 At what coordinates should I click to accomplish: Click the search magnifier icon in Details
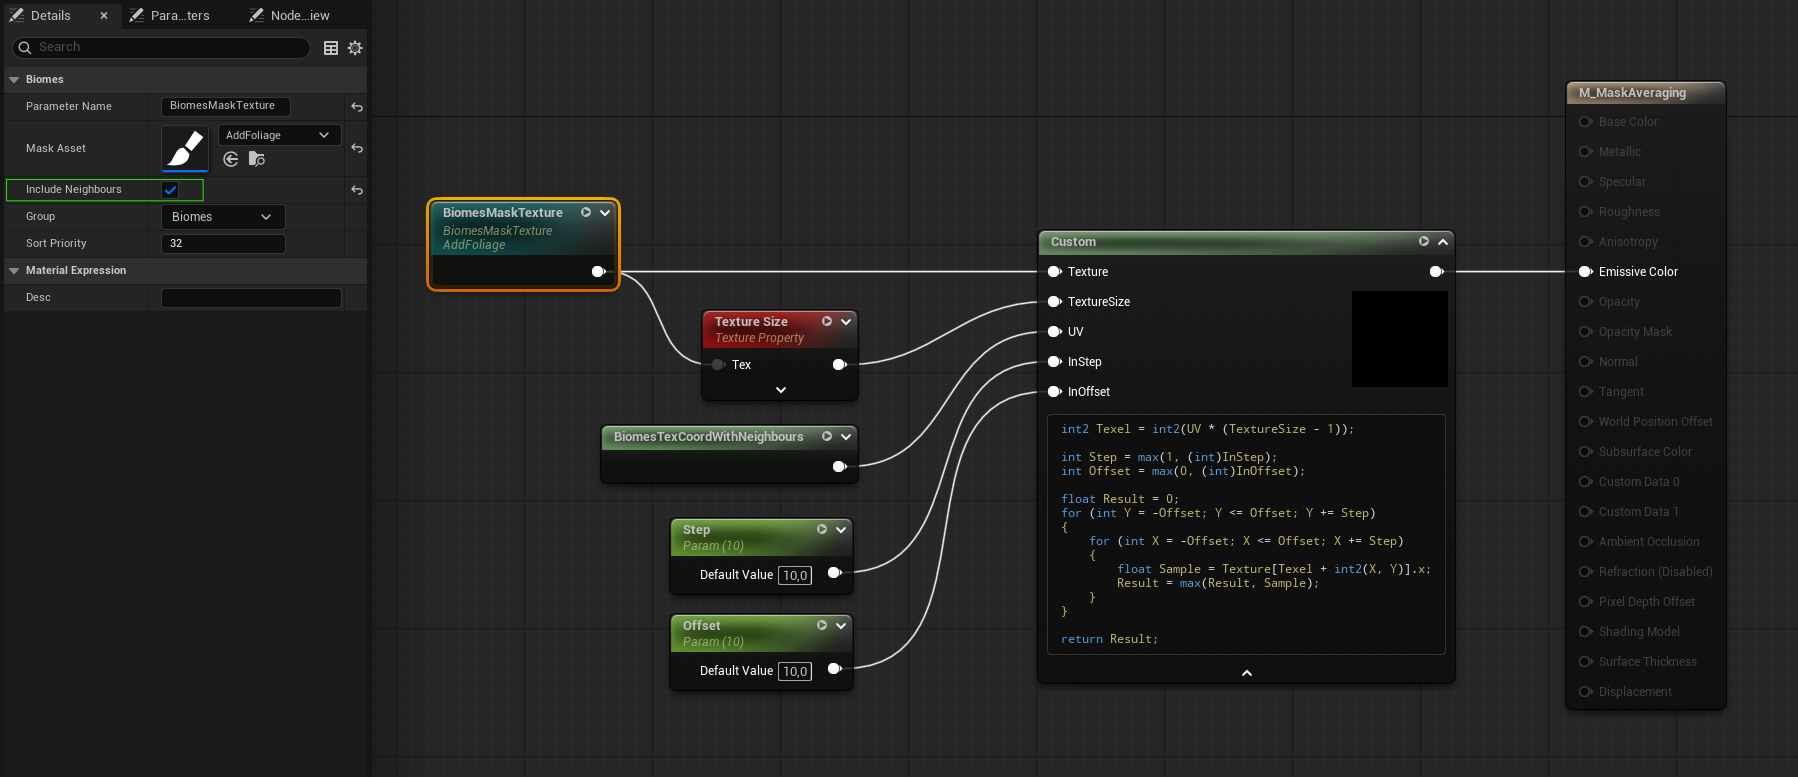[25, 47]
